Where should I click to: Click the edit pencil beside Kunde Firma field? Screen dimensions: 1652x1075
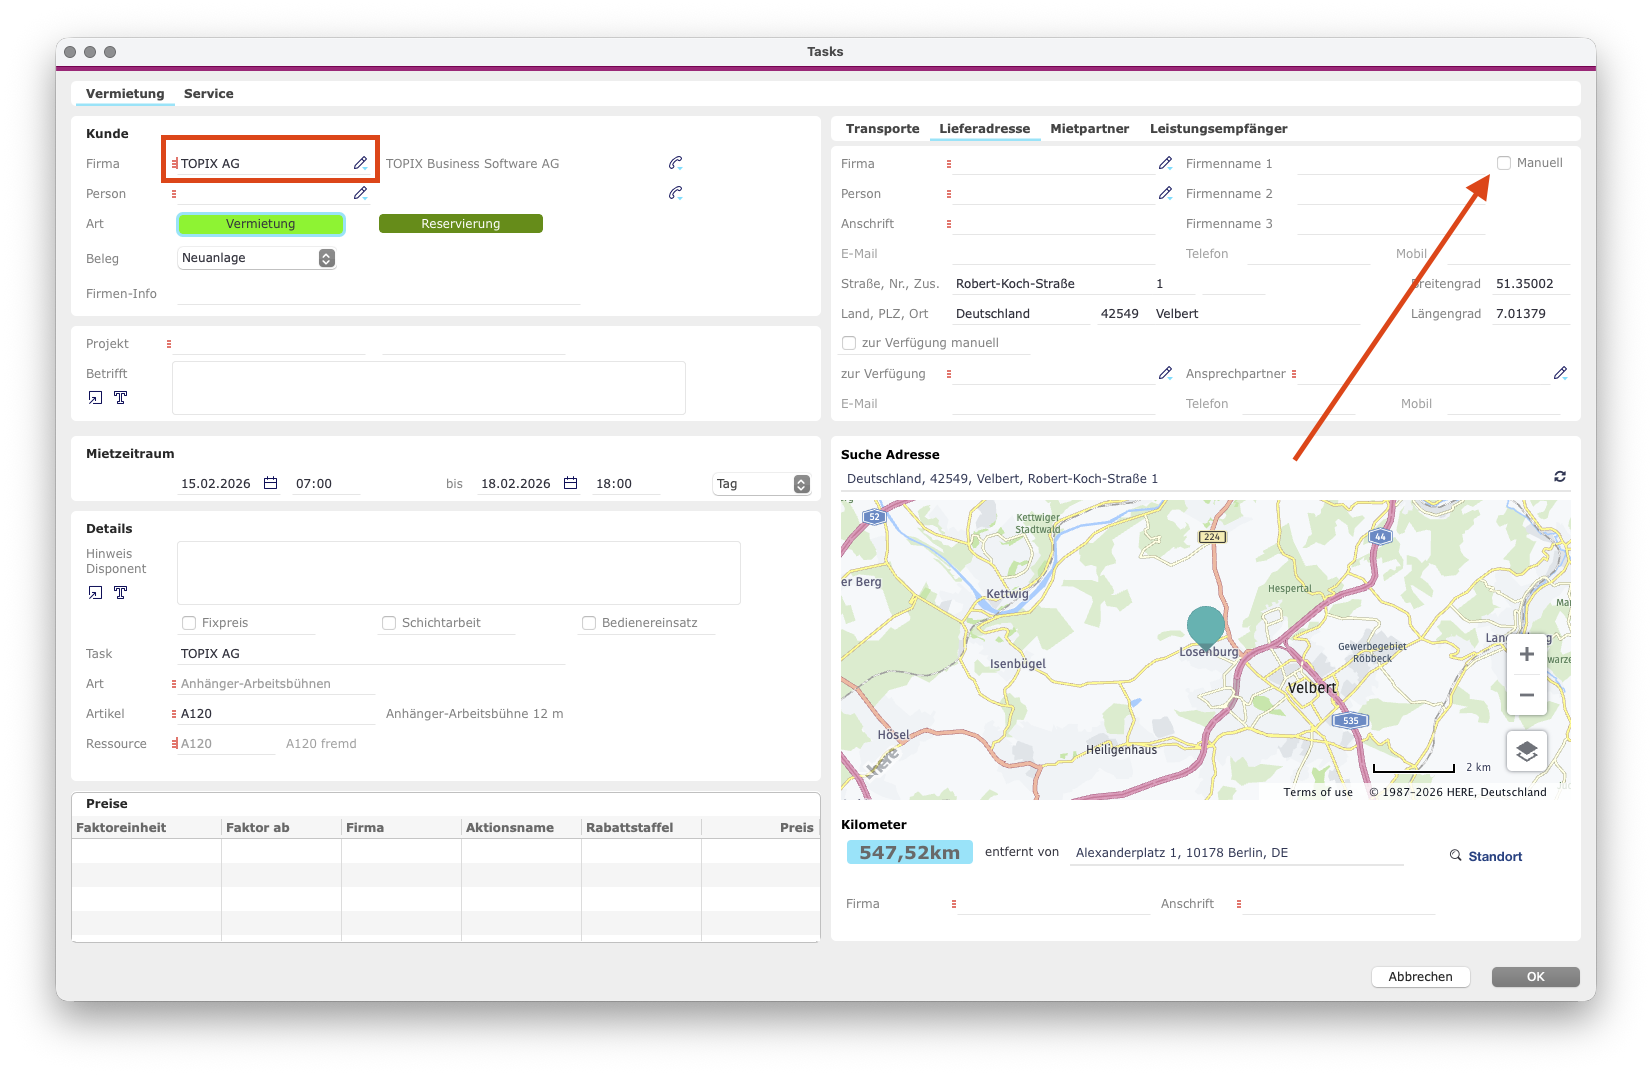tap(360, 163)
